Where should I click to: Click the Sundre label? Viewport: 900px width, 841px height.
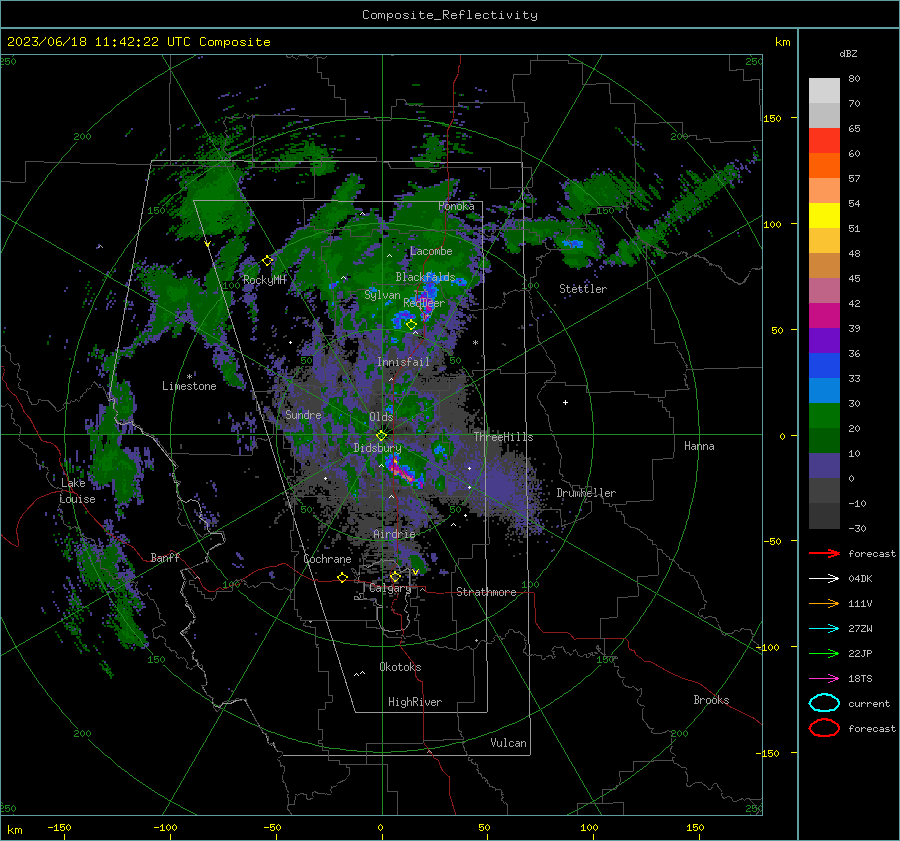pyautogui.click(x=303, y=414)
